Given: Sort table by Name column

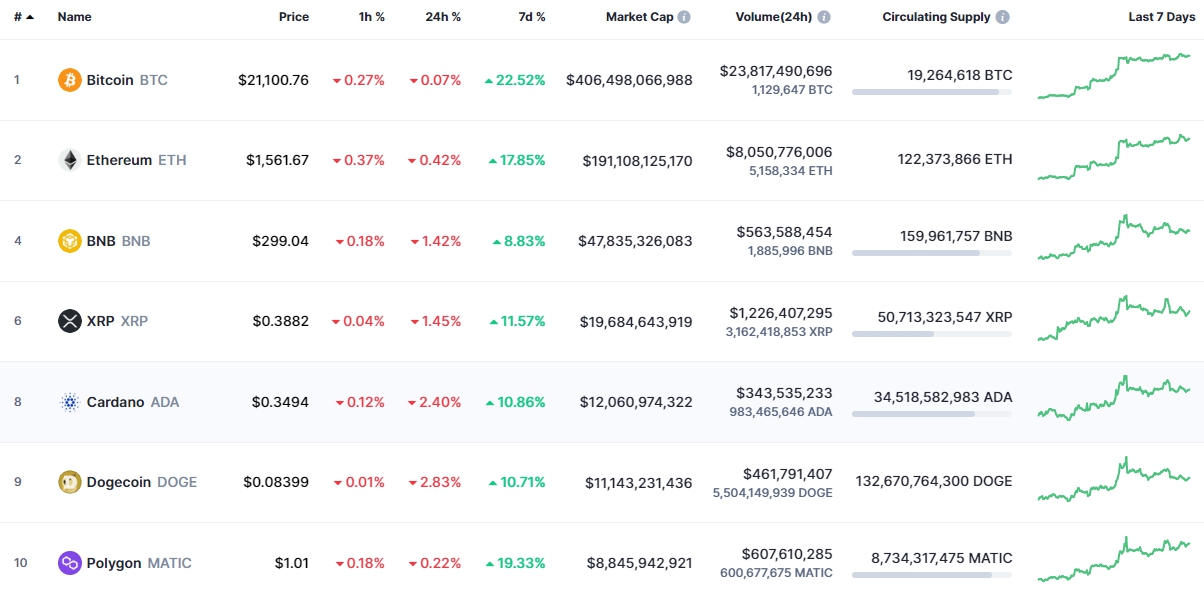Looking at the screenshot, I should pyautogui.click(x=75, y=17).
